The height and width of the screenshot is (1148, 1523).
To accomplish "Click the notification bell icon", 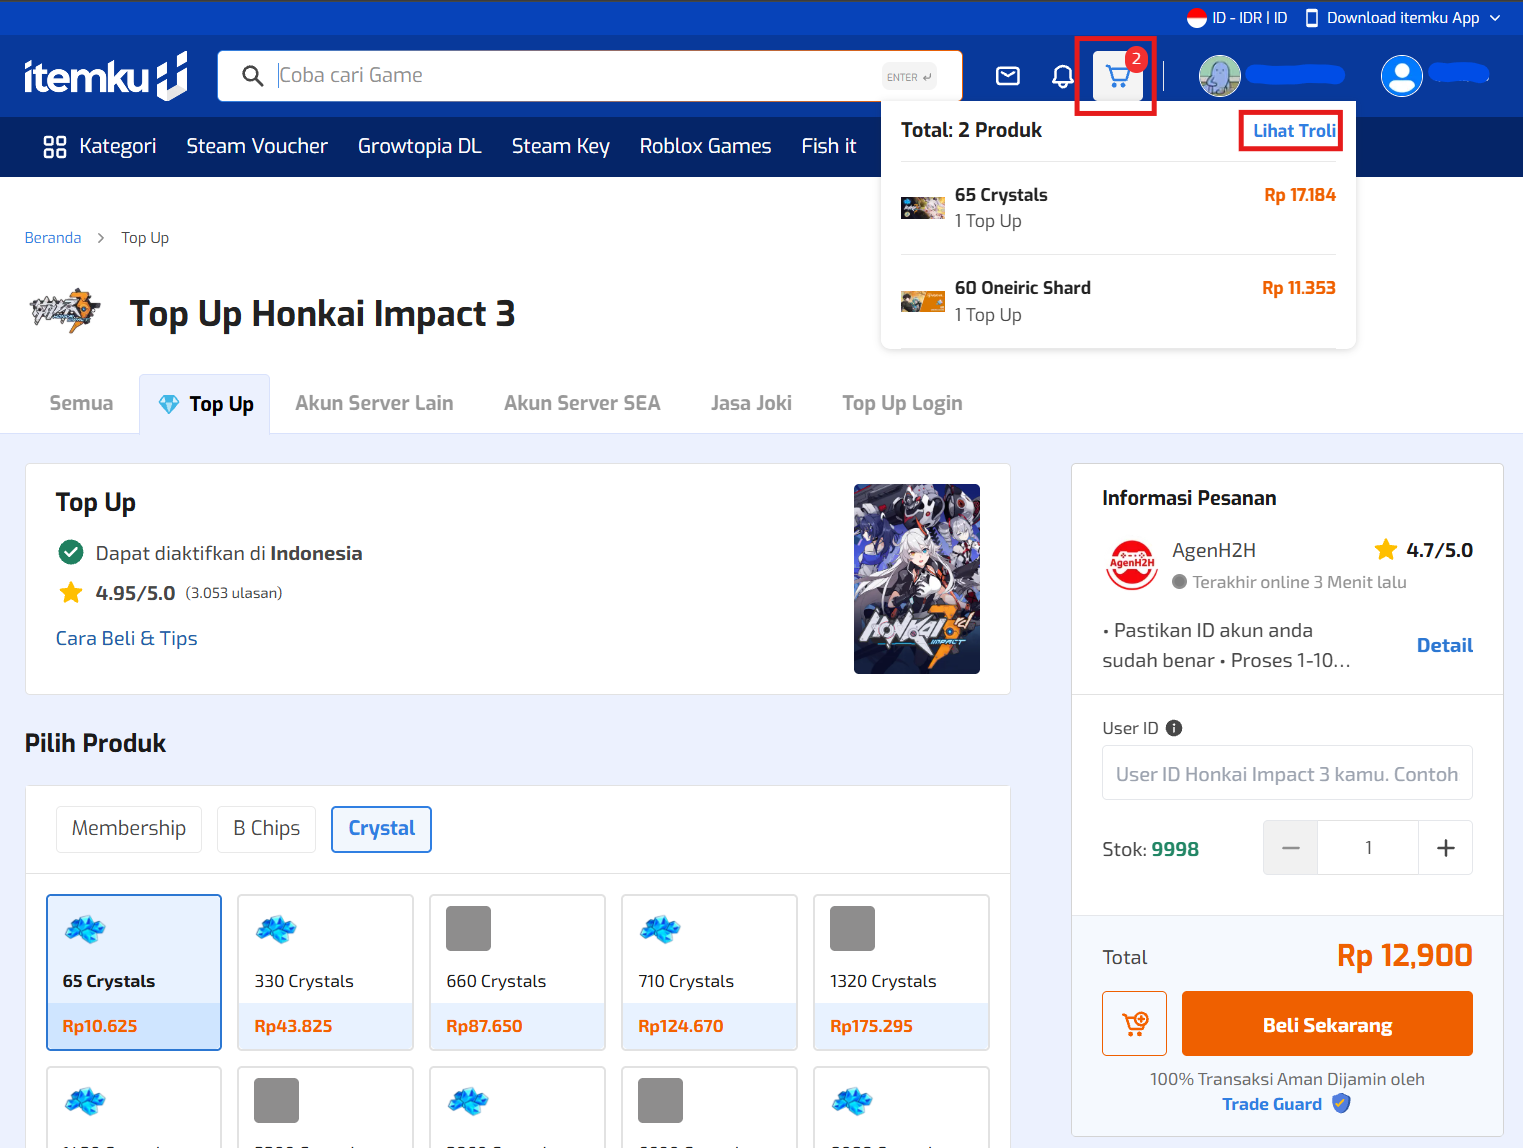I will click(1062, 76).
